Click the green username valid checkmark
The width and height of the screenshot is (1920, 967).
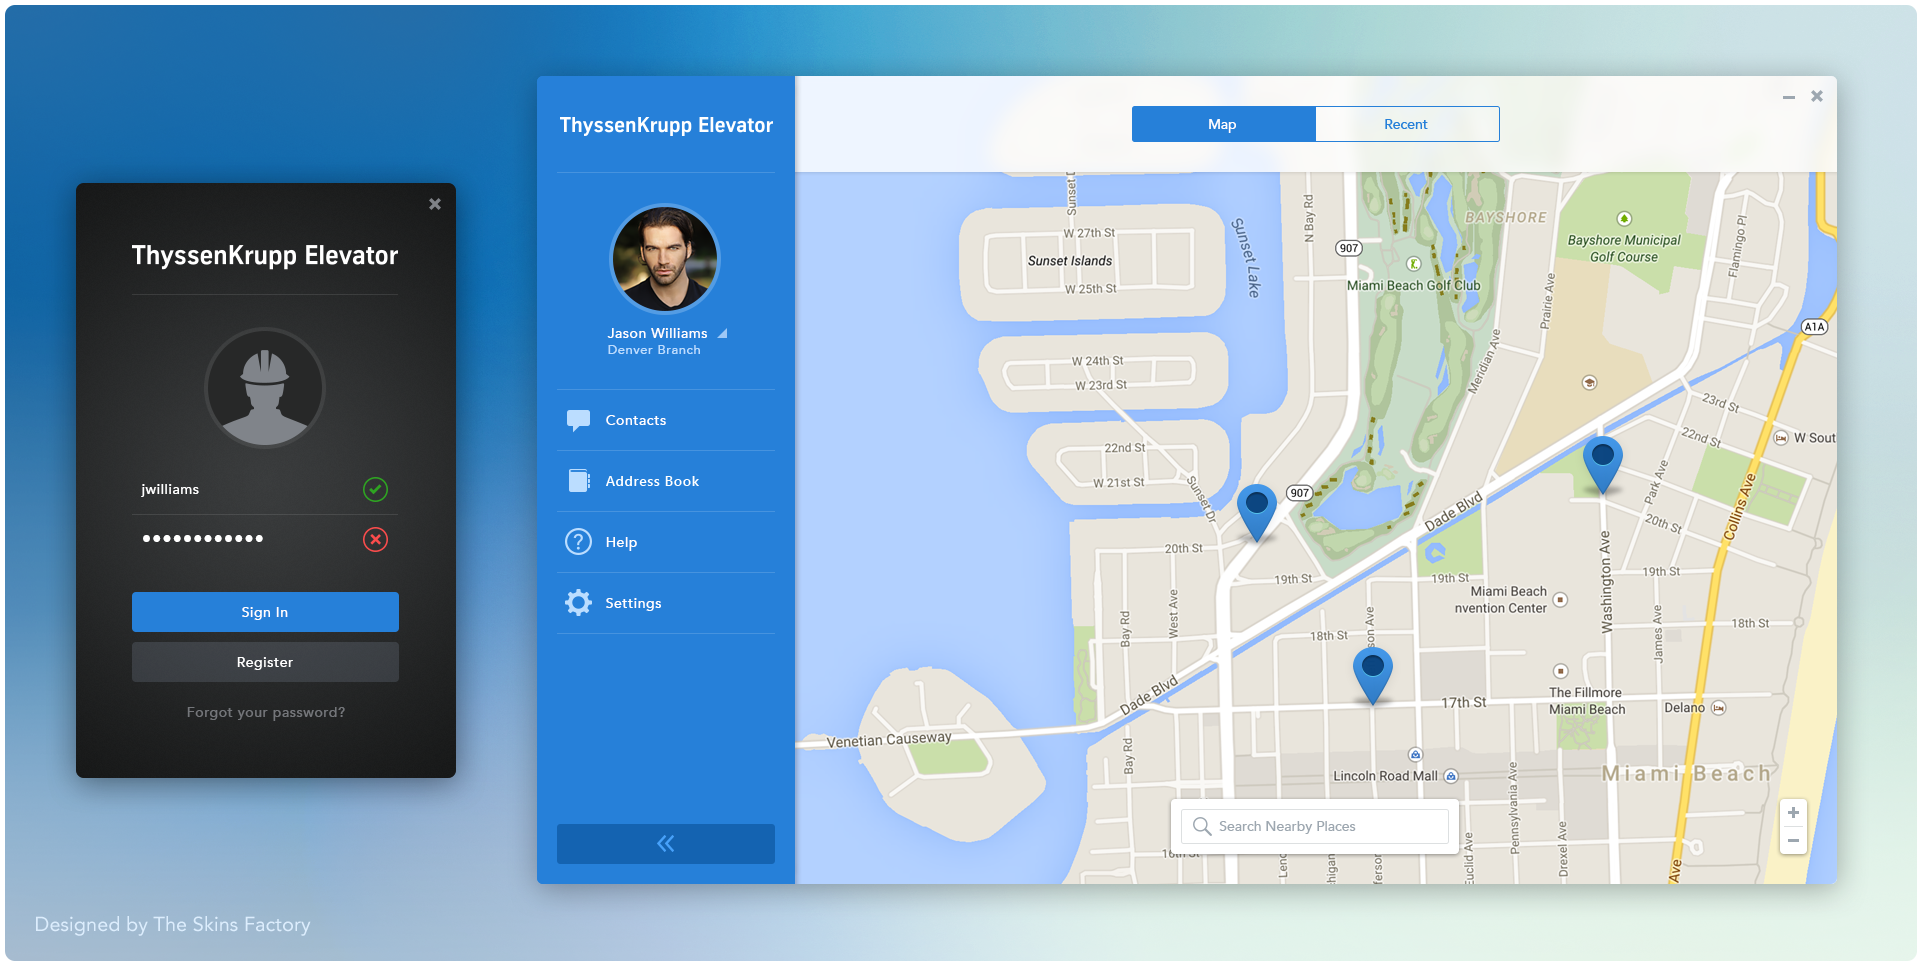click(375, 489)
